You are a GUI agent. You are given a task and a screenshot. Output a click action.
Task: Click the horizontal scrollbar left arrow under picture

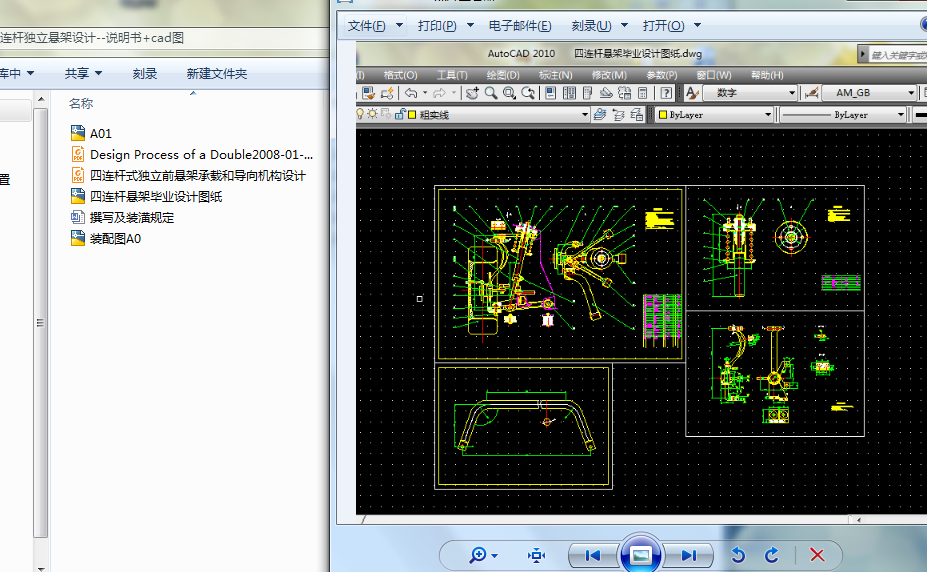coord(858,520)
